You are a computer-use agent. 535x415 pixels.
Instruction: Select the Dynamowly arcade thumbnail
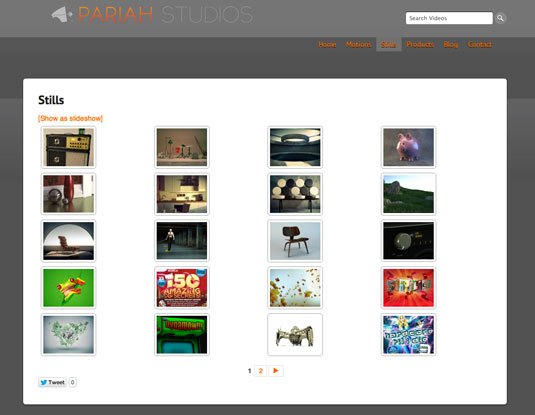[182, 334]
